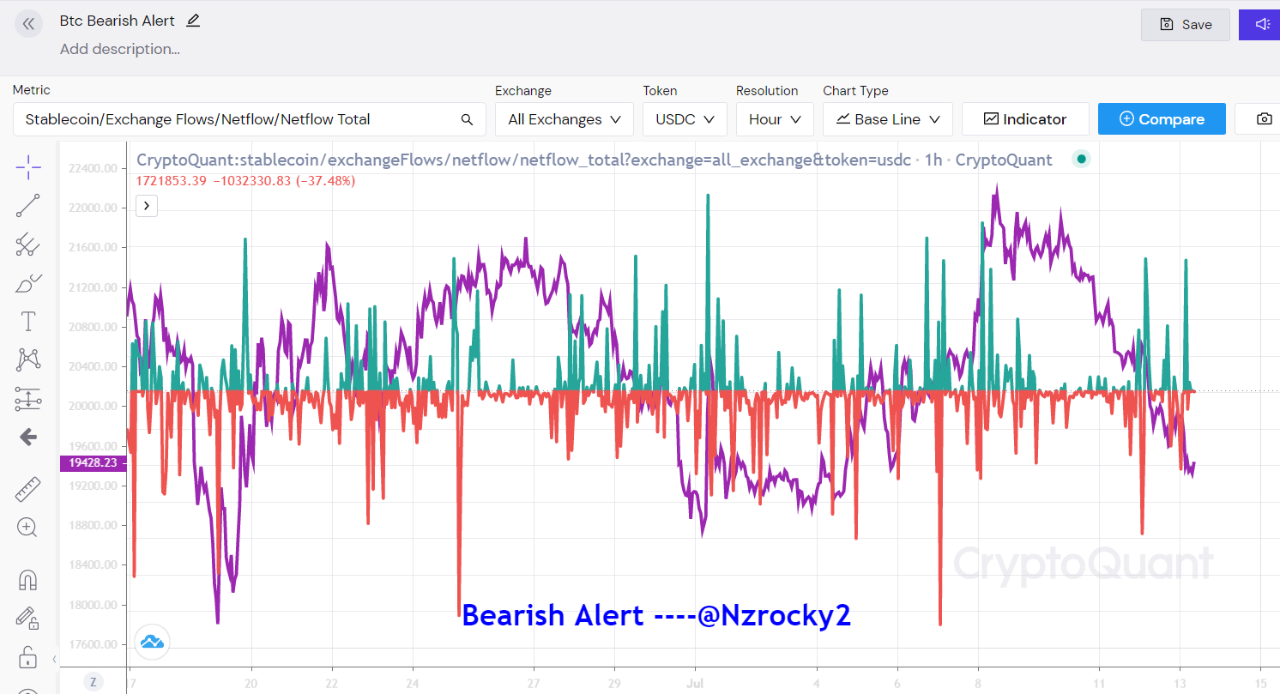Select the zoom in magnifier tool
This screenshot has height=694, width=1280.
click(x=28, y=527)
